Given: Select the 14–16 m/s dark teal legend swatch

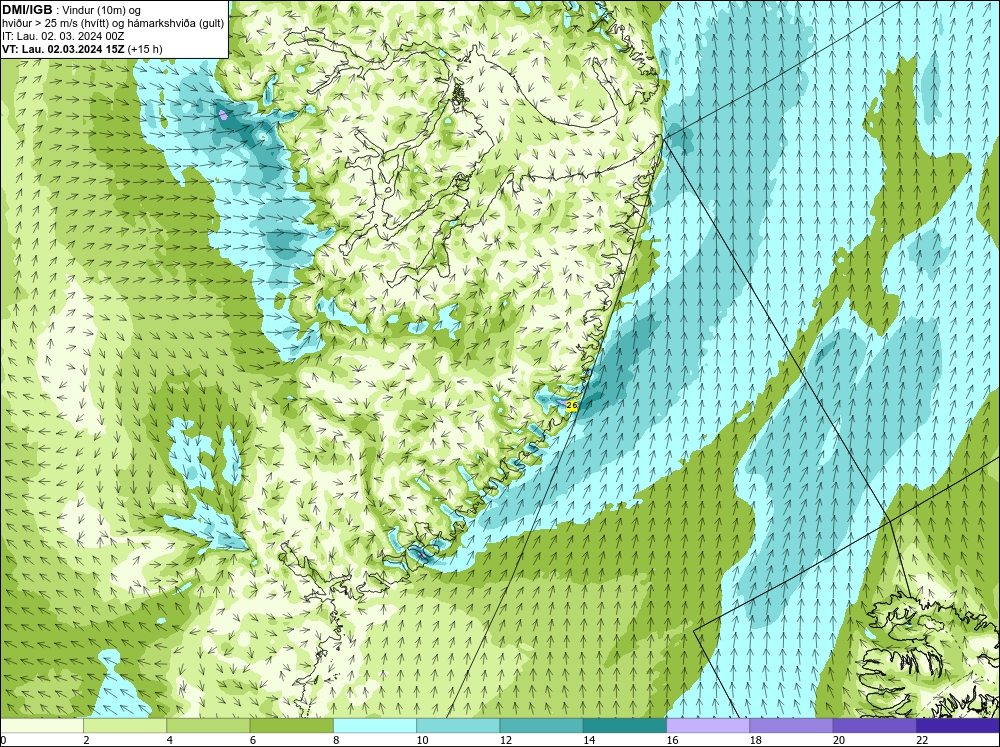Looking at the screenshot, I should pyautogui.click(x=624, y=726).
